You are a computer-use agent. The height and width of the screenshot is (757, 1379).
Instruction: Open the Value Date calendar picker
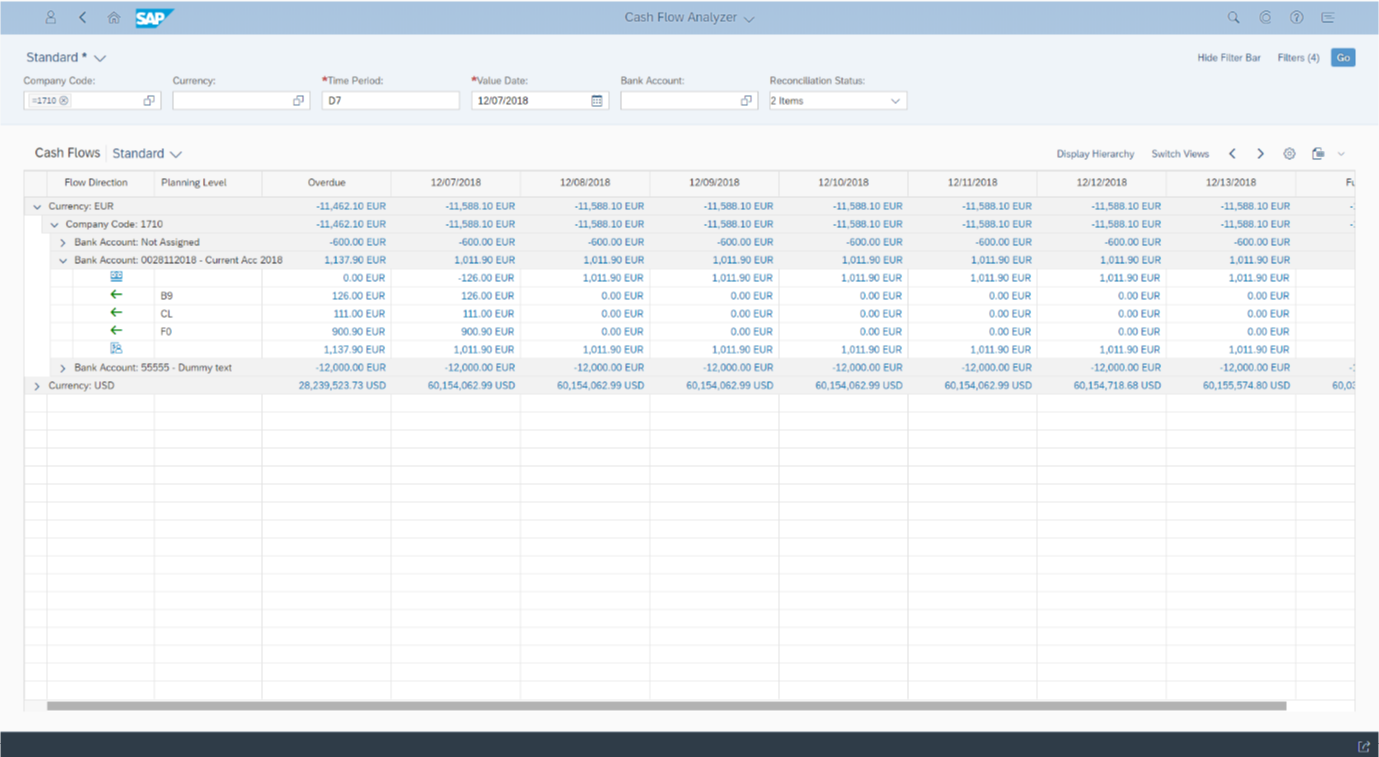coord(597,101)
